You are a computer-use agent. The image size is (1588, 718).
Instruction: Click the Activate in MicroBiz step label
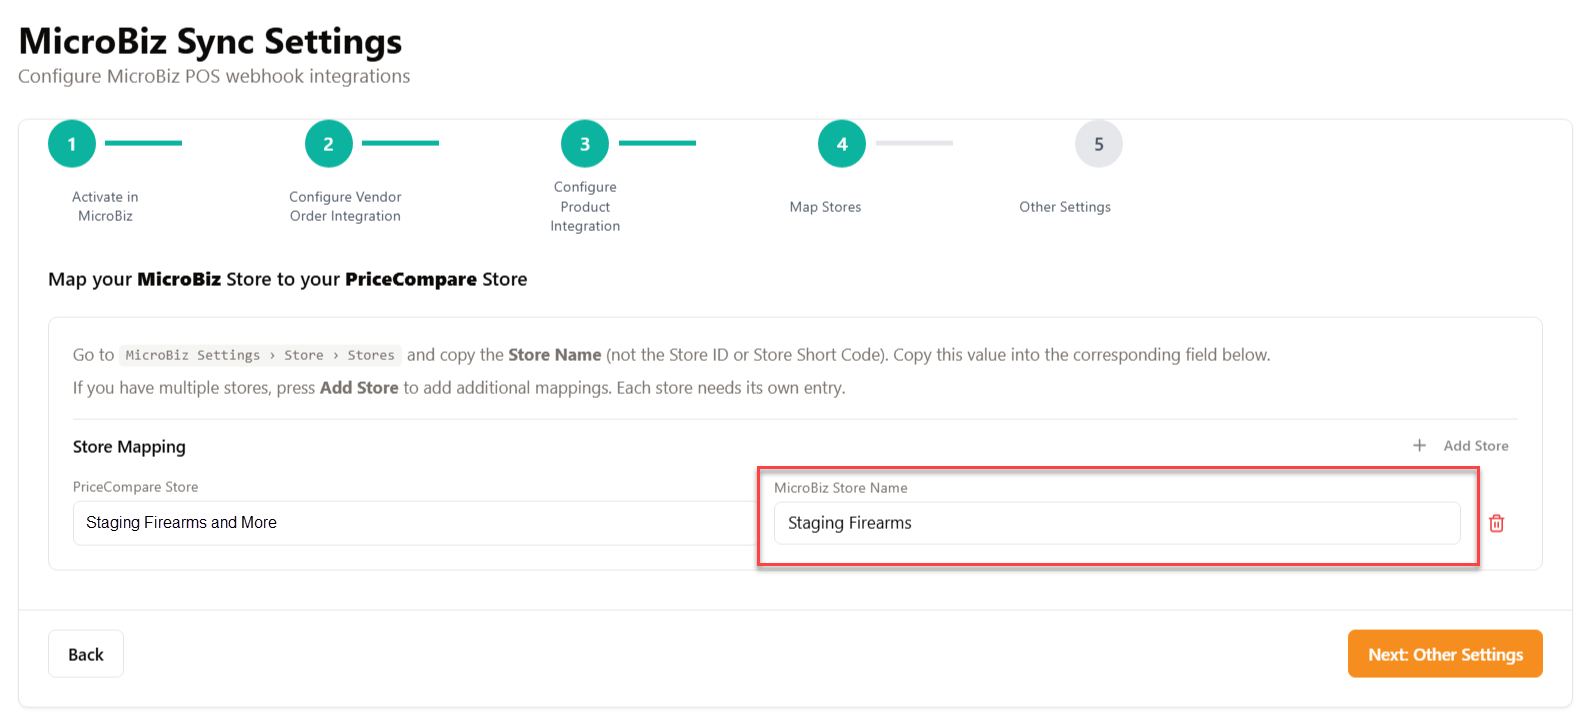tap(105, 206)
